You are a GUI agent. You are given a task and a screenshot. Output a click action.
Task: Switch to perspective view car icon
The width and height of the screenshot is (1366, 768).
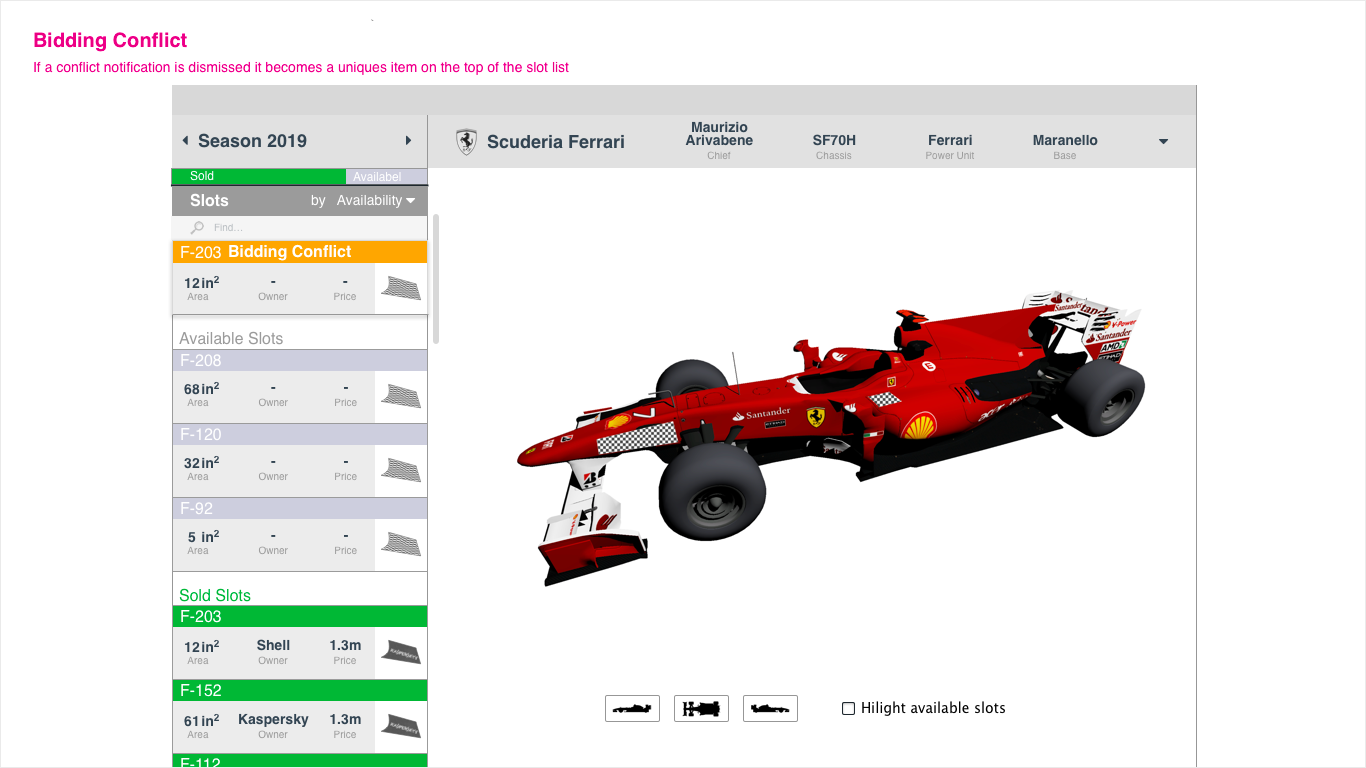(x=770, y=708)
